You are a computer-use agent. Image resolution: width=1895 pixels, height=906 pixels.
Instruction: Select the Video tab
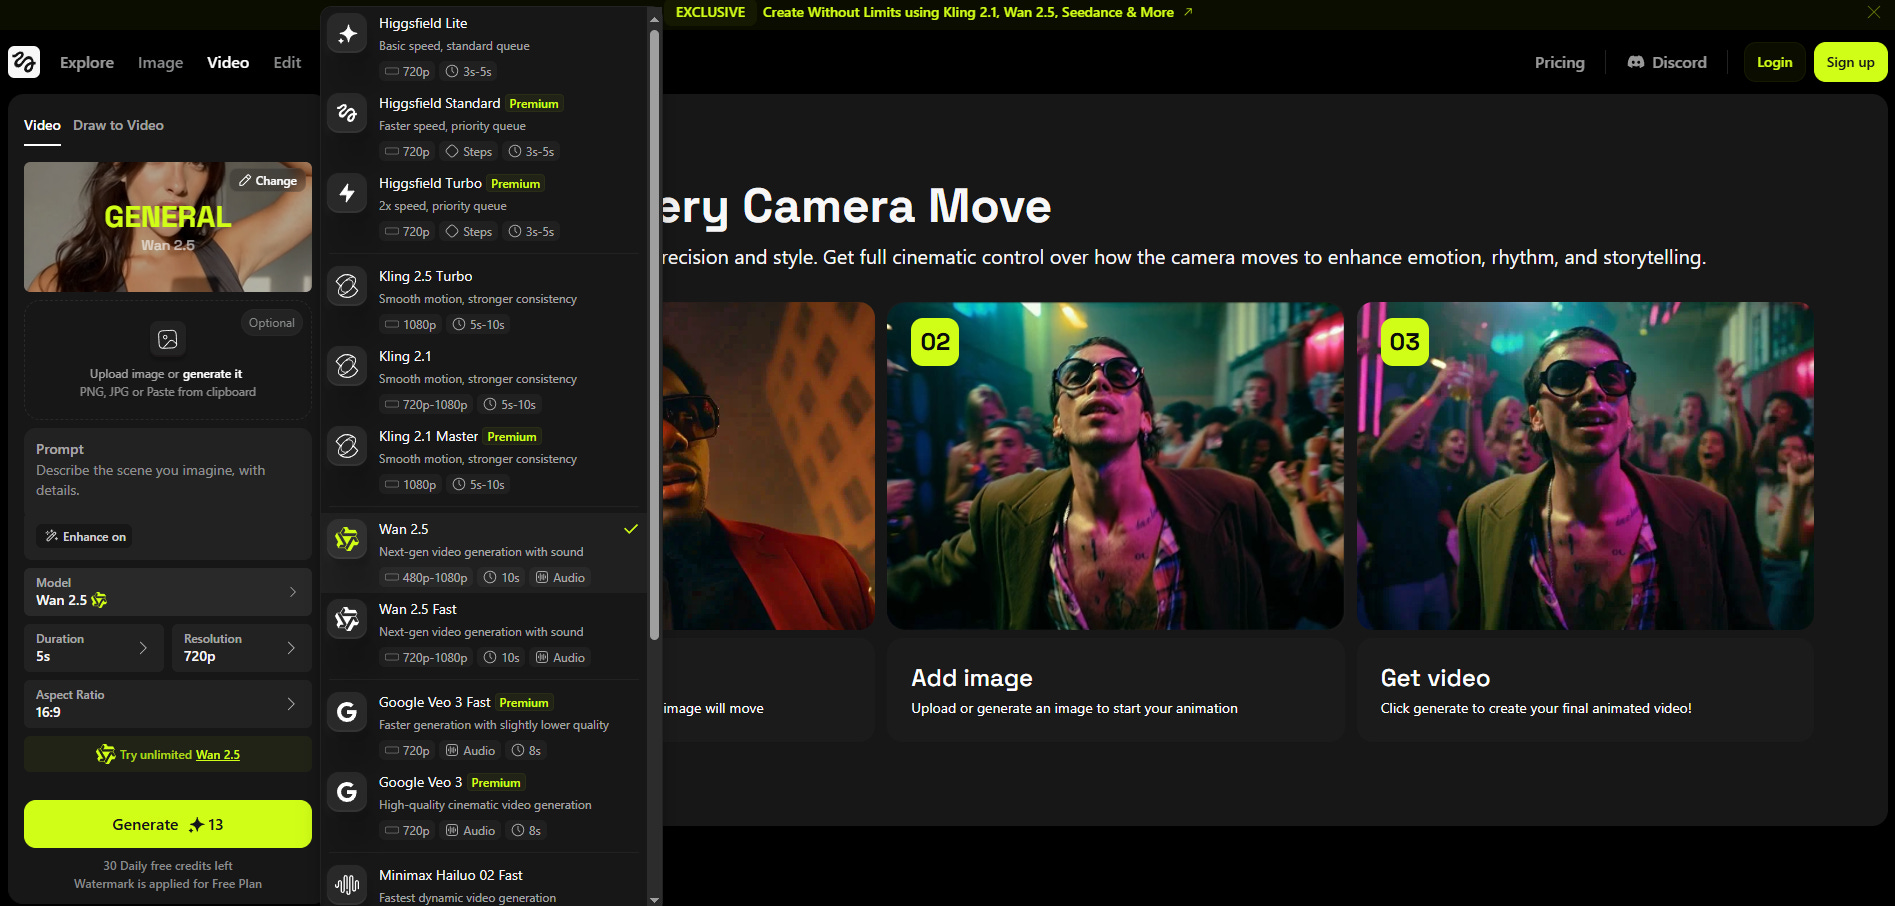coord(42,125)
